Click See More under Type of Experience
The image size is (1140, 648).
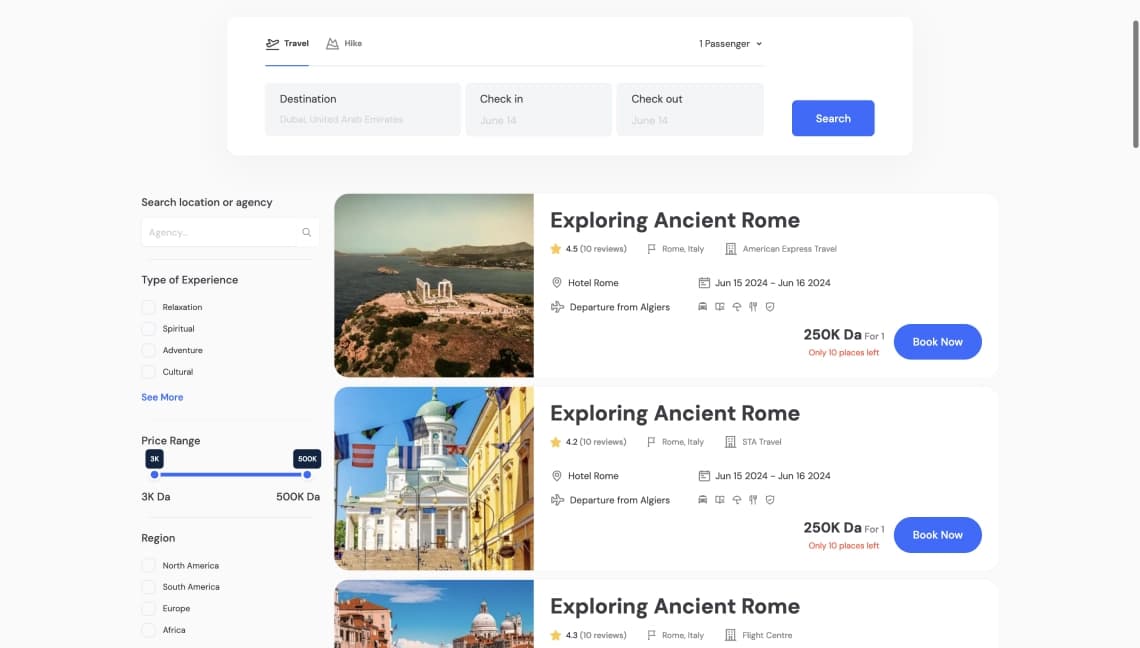(x=162, y=397)
